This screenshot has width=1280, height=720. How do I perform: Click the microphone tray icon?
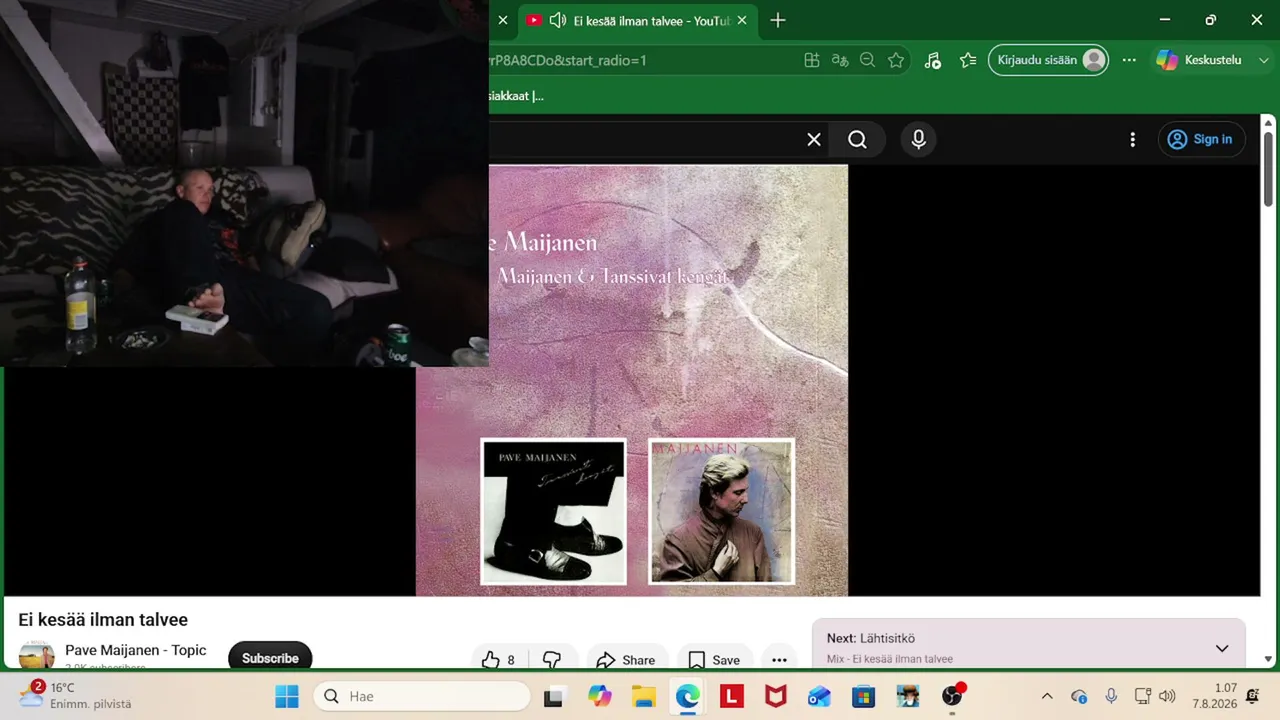pos(1111,696)
